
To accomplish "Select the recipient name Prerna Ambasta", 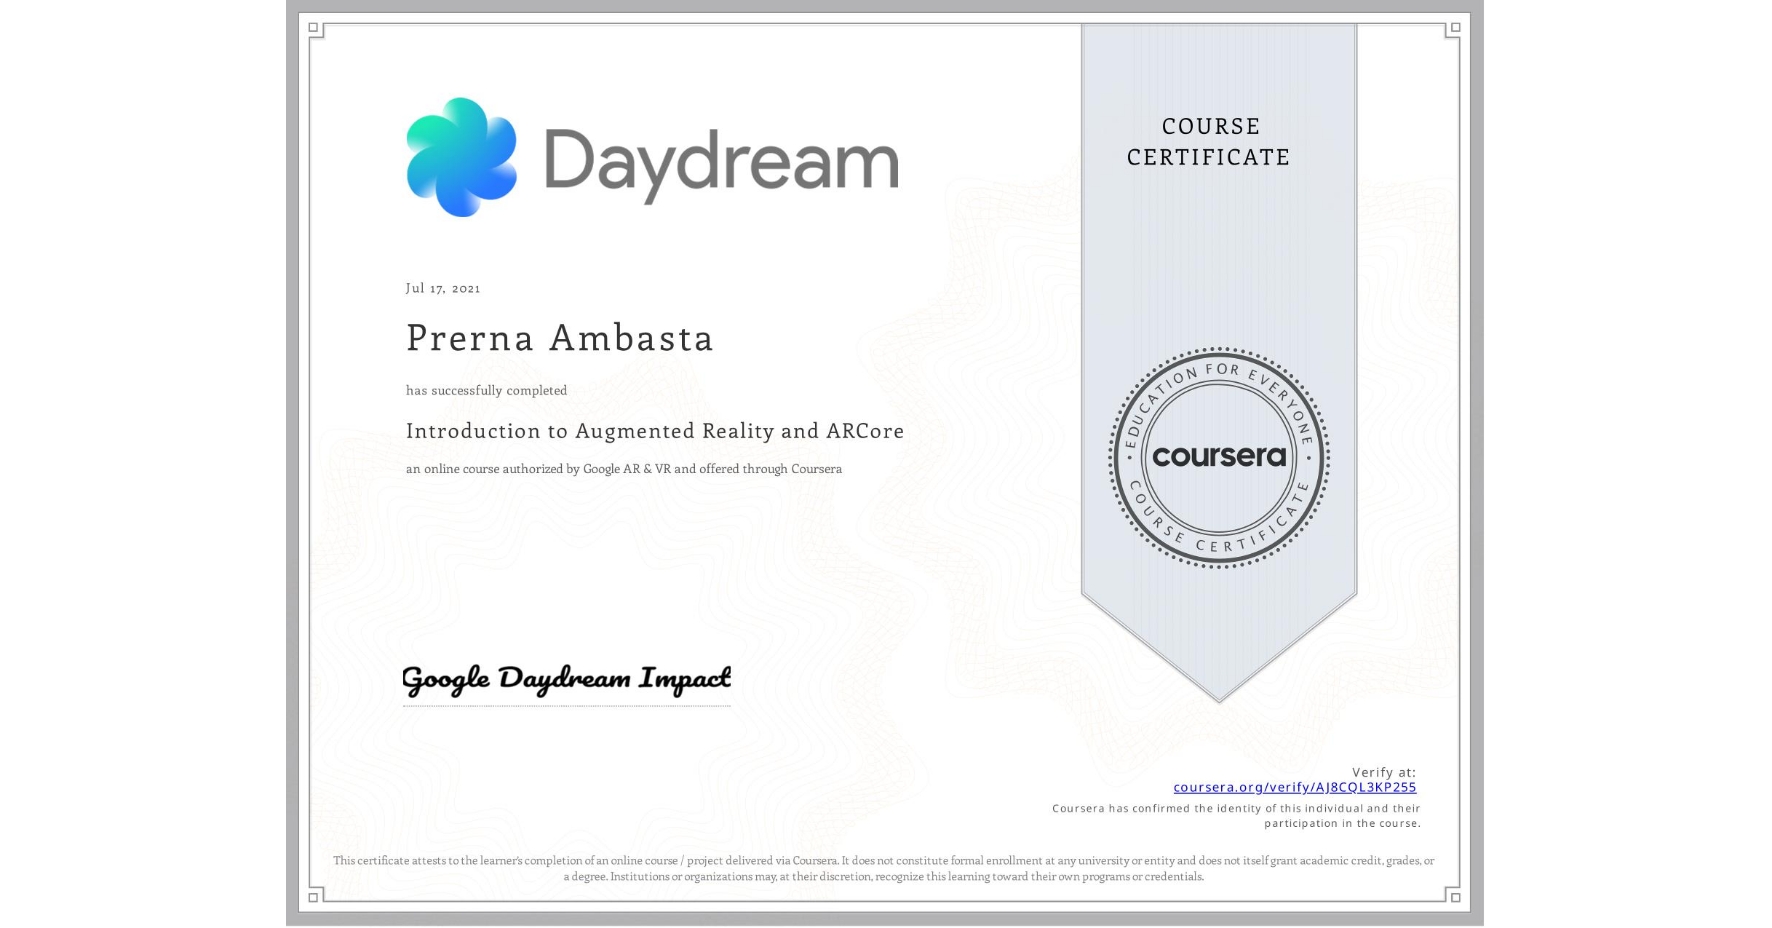I will (559, 339).
